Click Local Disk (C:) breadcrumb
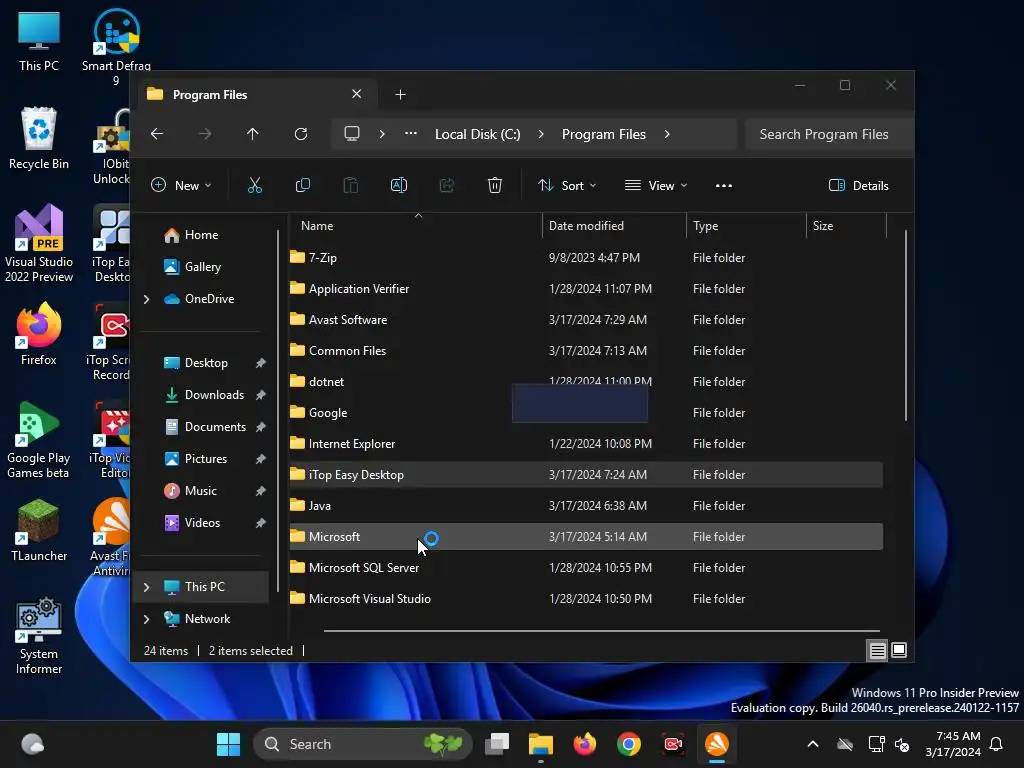 point(477,134)
